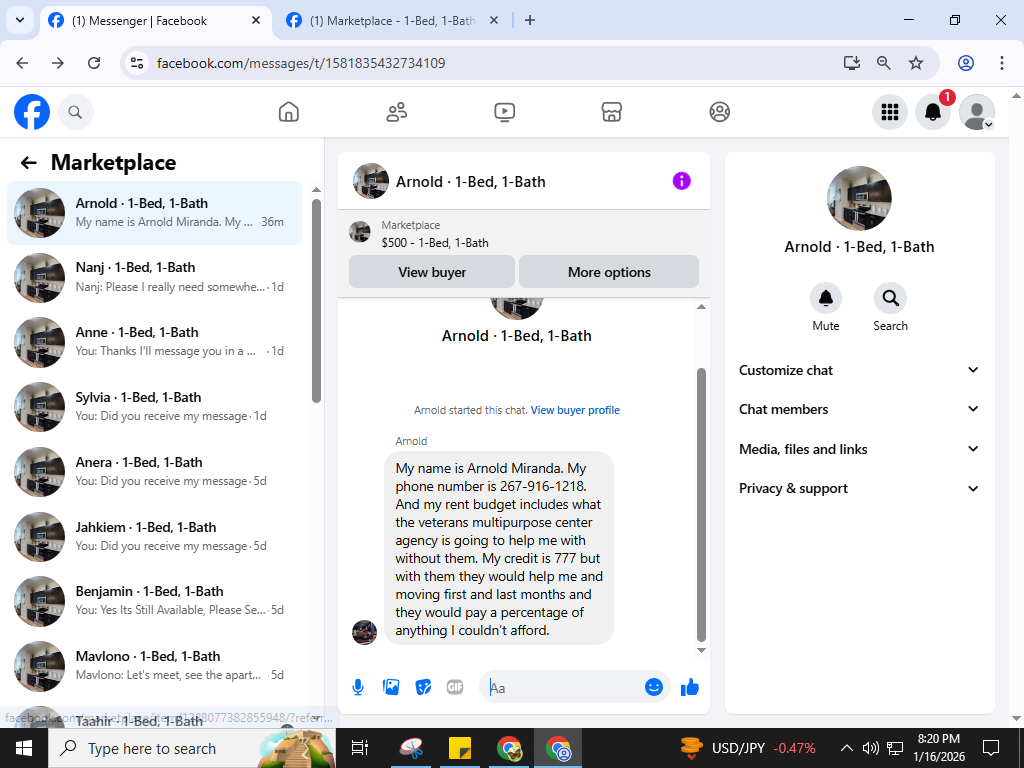Open Chrome three-dot menu

1002,63
